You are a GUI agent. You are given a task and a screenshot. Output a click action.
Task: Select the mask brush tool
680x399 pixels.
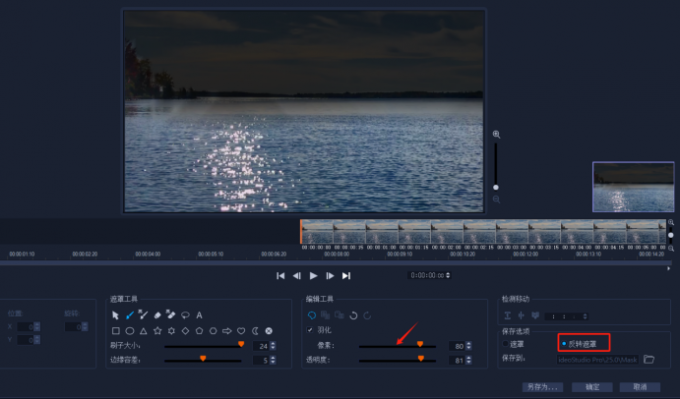(129, 315)
